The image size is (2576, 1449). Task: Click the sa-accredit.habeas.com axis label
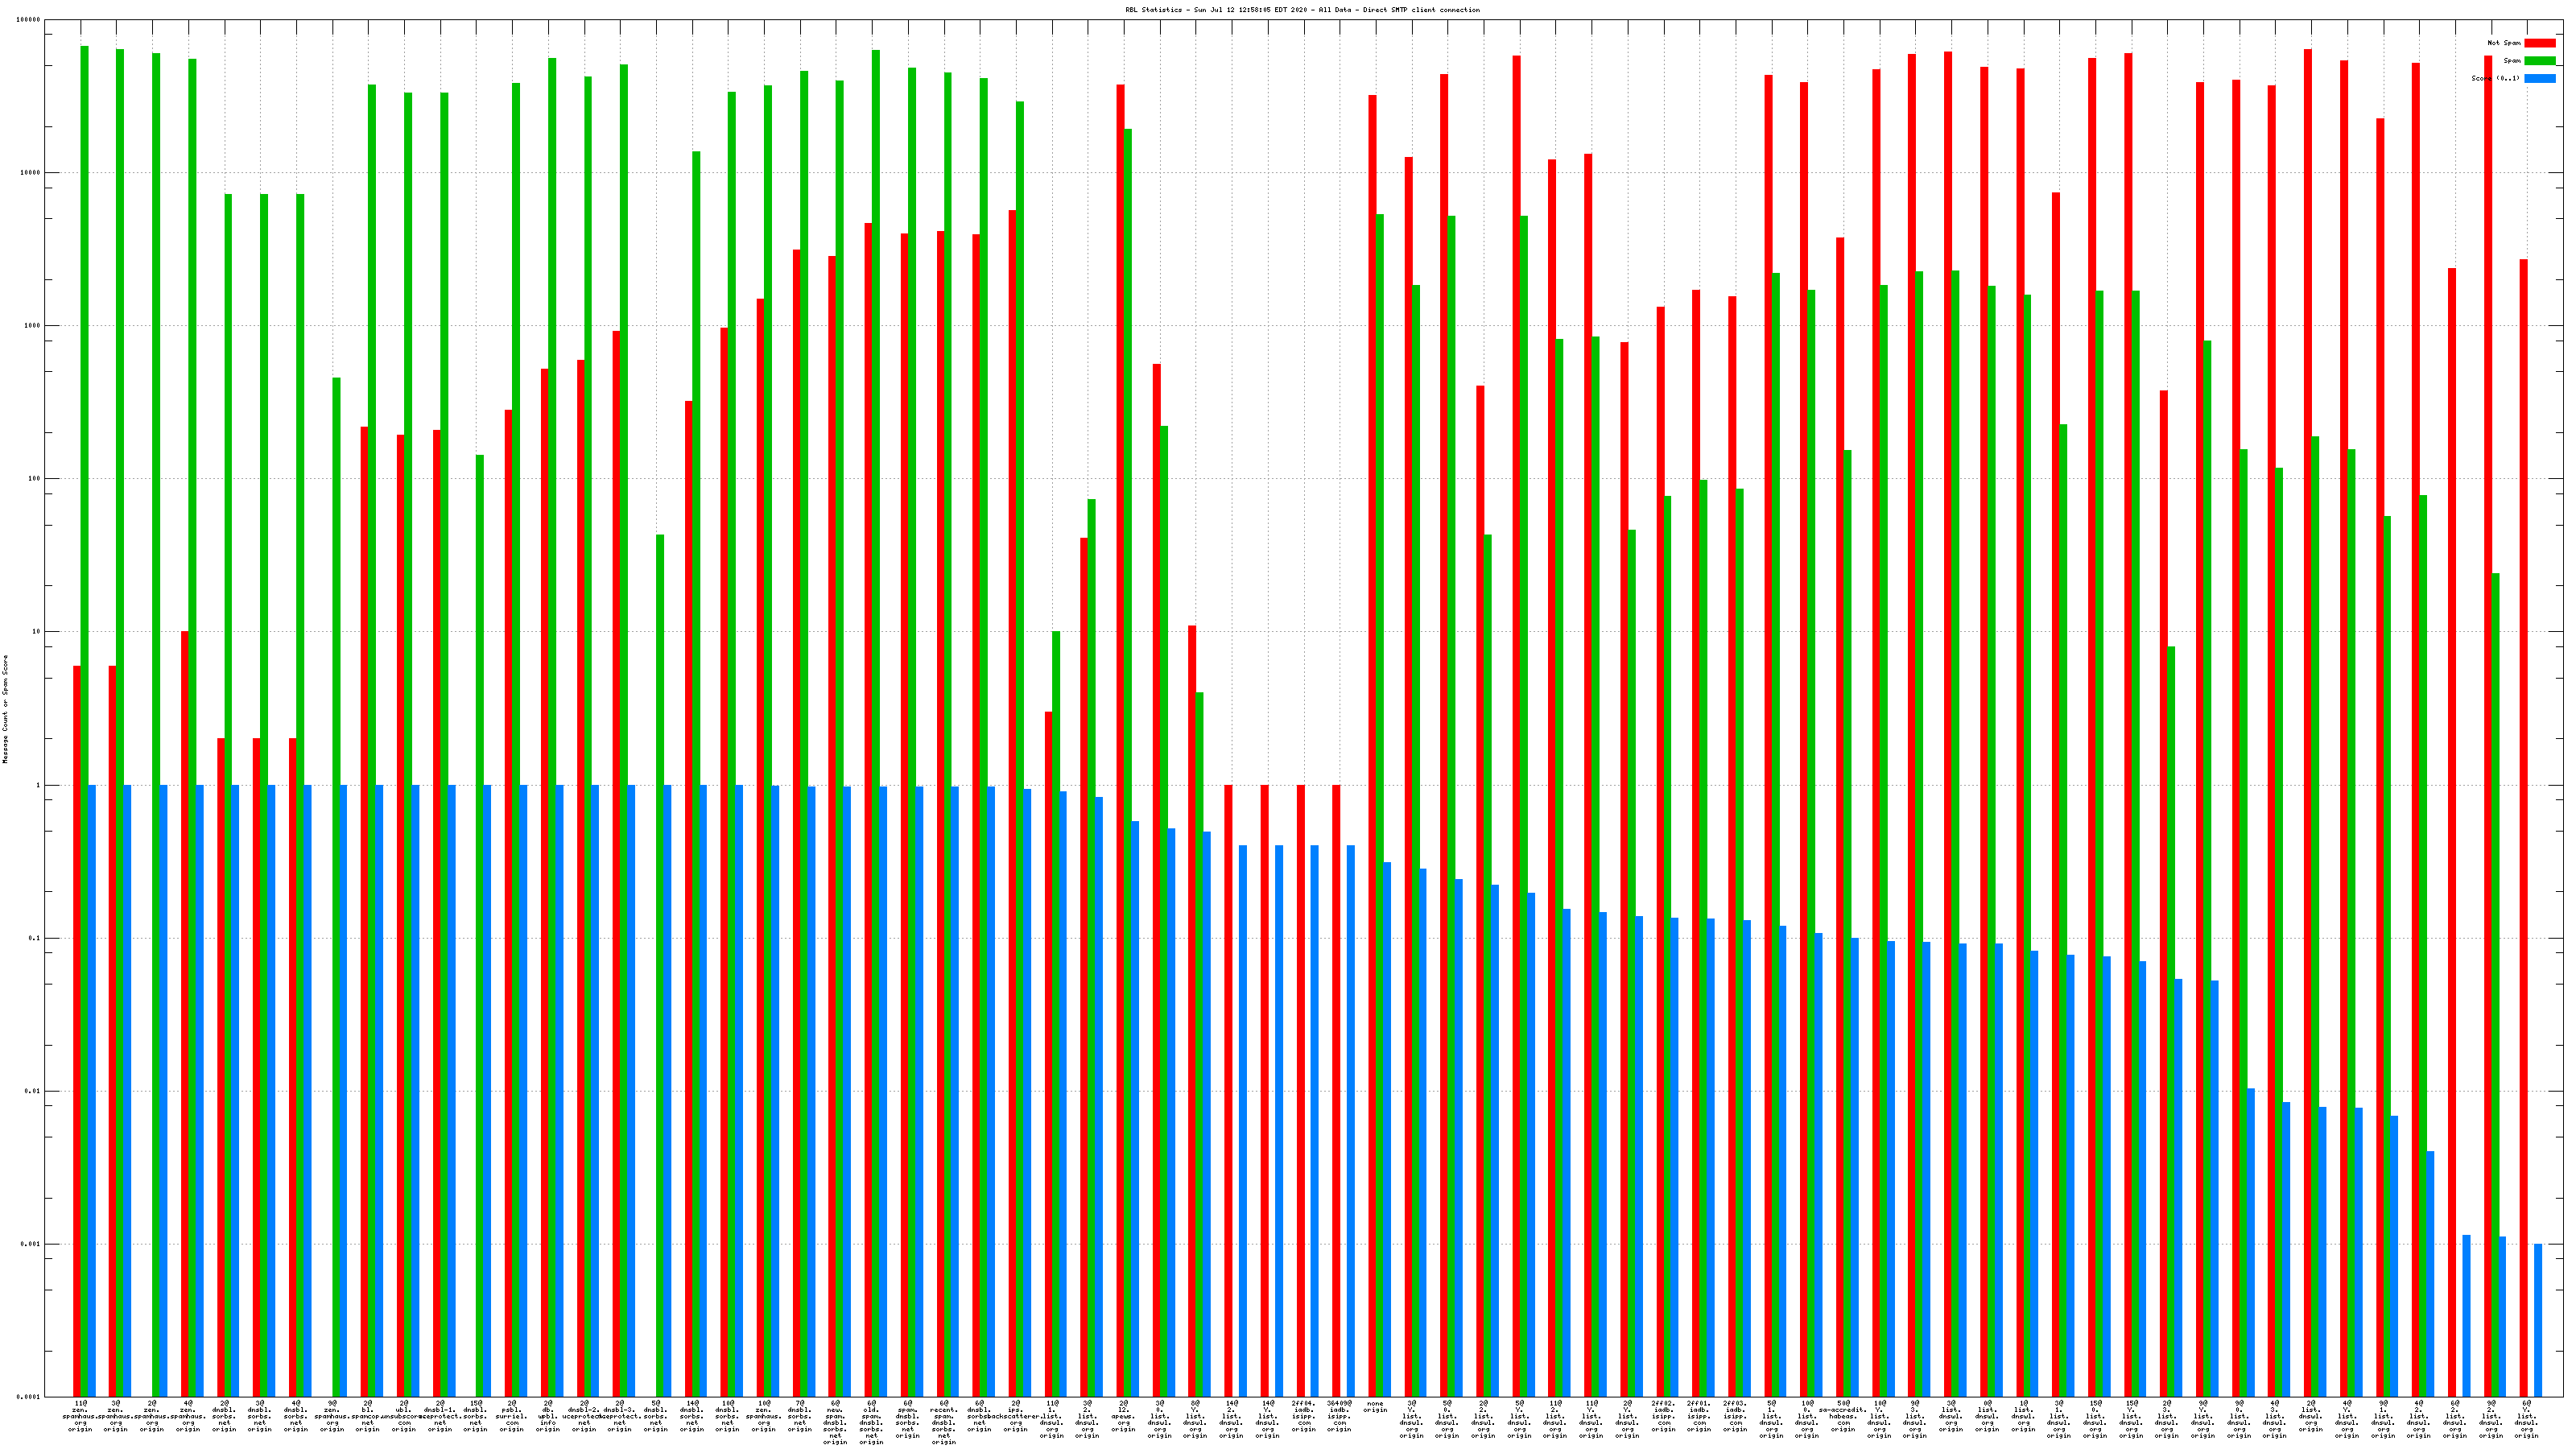point(1843,1415)
